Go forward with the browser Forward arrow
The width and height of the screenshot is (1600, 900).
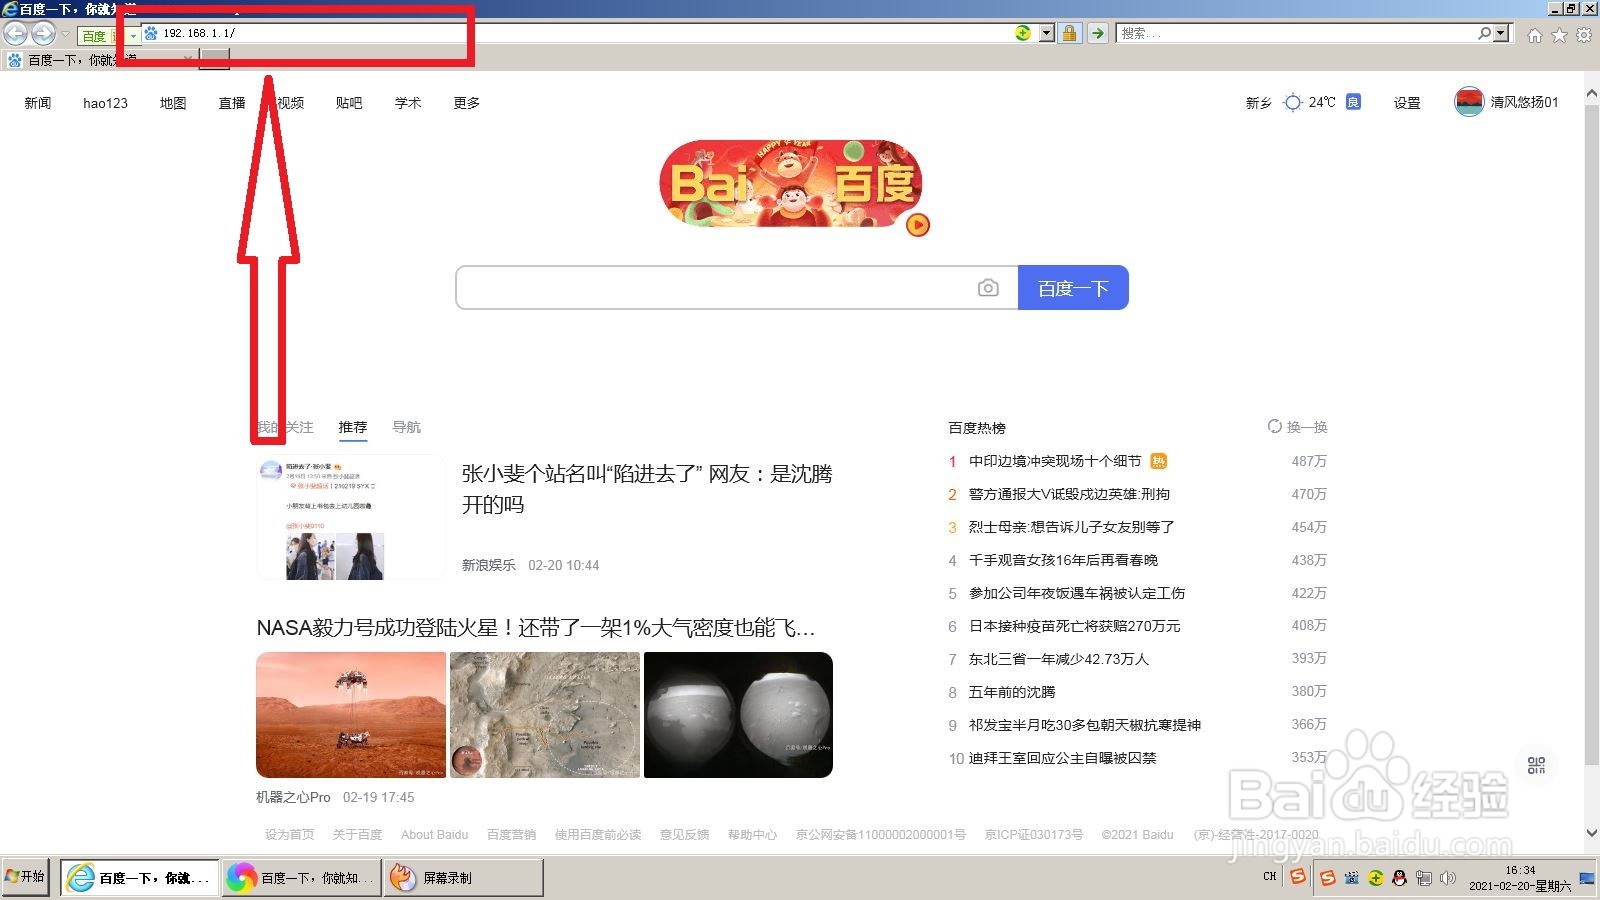(43, 33)
